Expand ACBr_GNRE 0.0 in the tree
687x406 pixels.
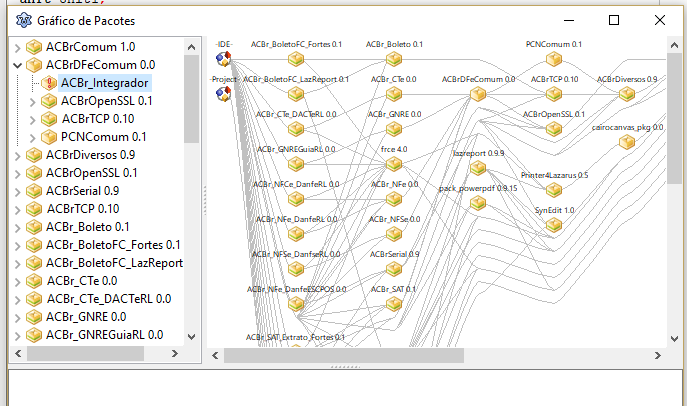click(x=18, y=317)
